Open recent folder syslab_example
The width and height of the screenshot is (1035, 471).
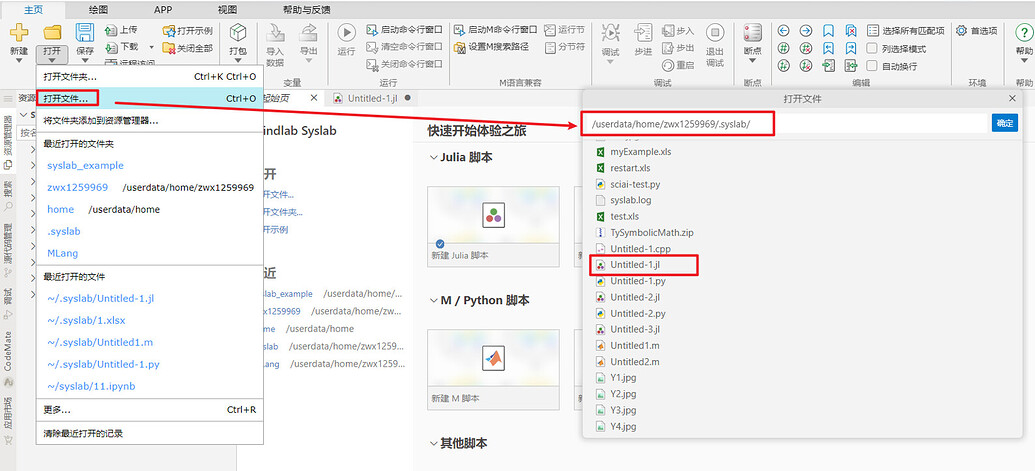[85, 165]
